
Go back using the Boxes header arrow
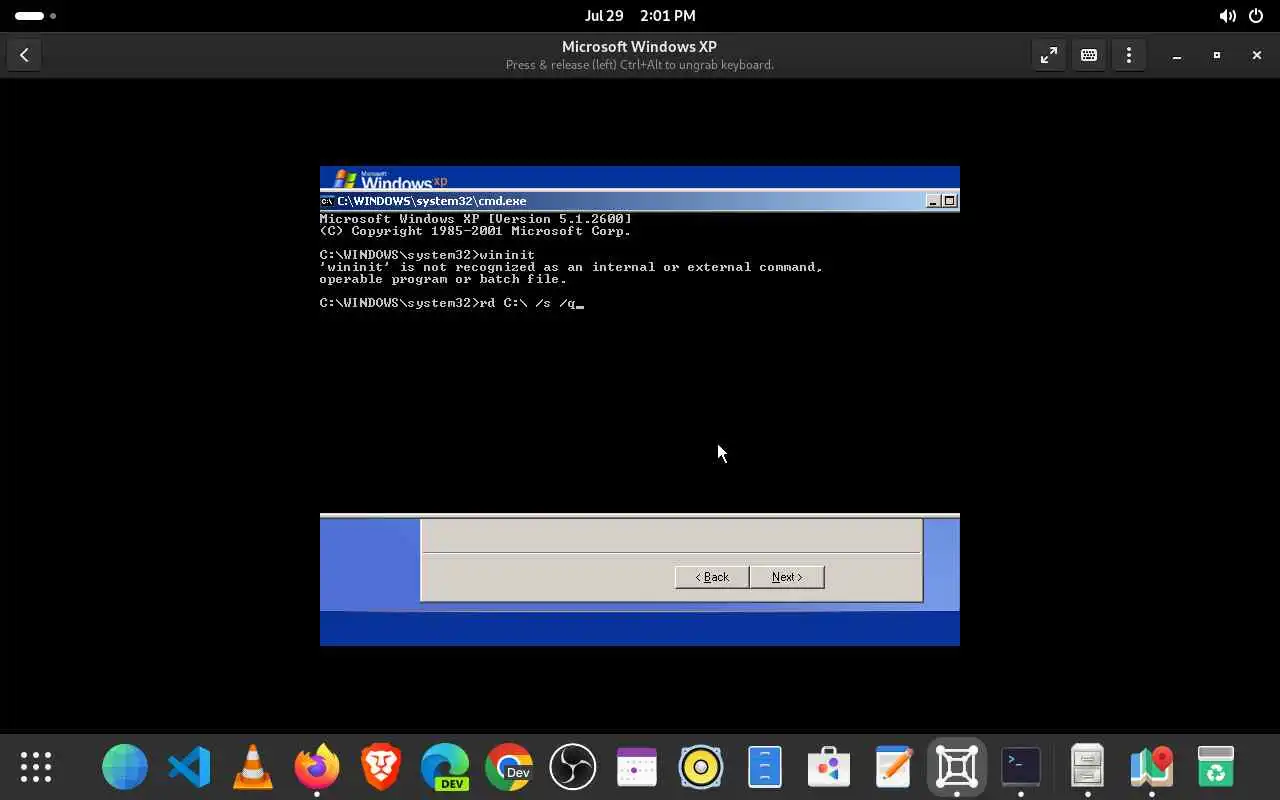(24, 56)
